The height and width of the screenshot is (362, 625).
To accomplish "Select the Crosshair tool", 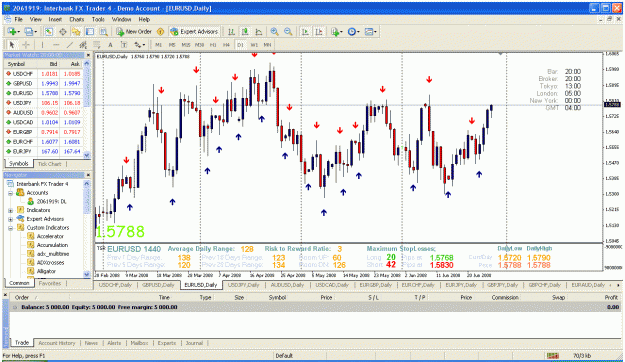I will pyautogui.click(x=26, y=45).
